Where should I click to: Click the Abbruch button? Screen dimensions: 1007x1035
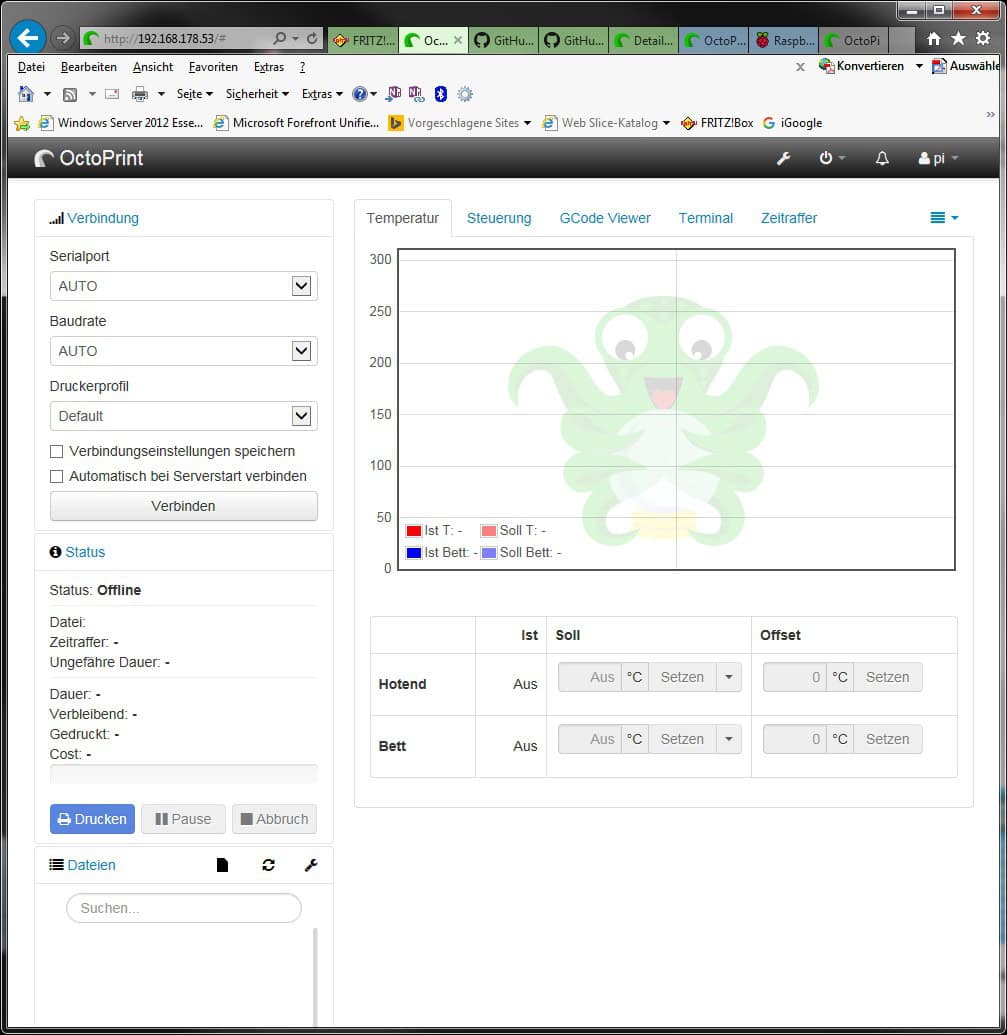[275, 819]
